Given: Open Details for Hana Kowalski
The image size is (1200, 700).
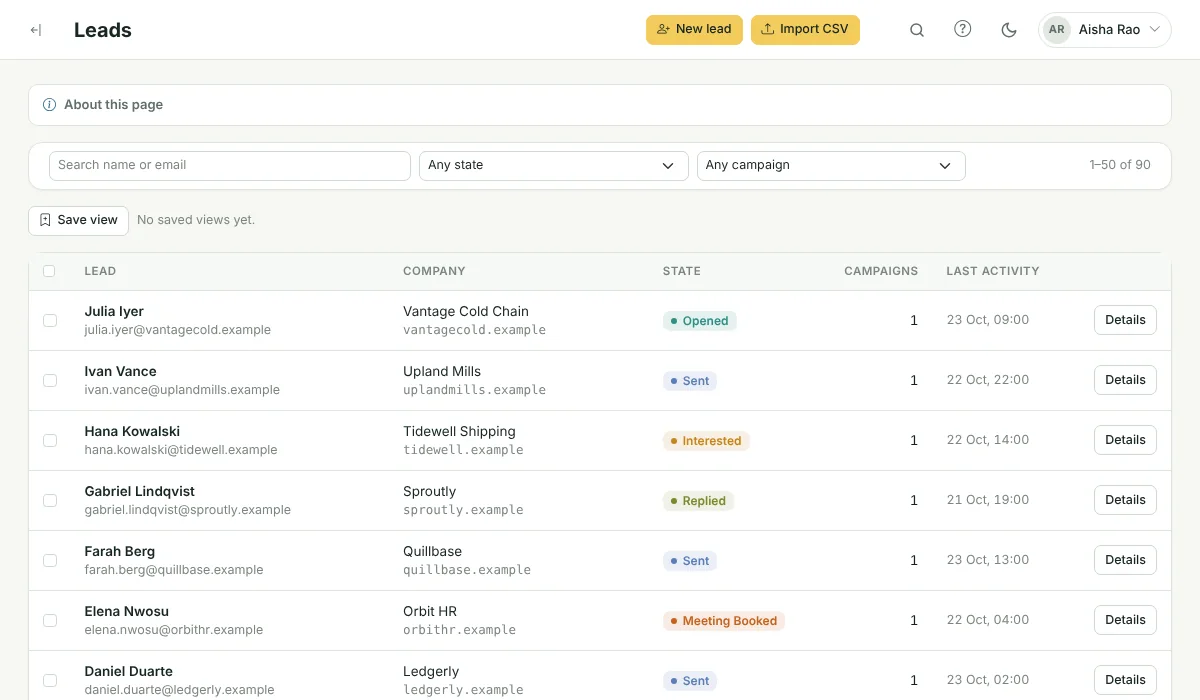Looking at the screenshot, I should tap(1125, 440).
